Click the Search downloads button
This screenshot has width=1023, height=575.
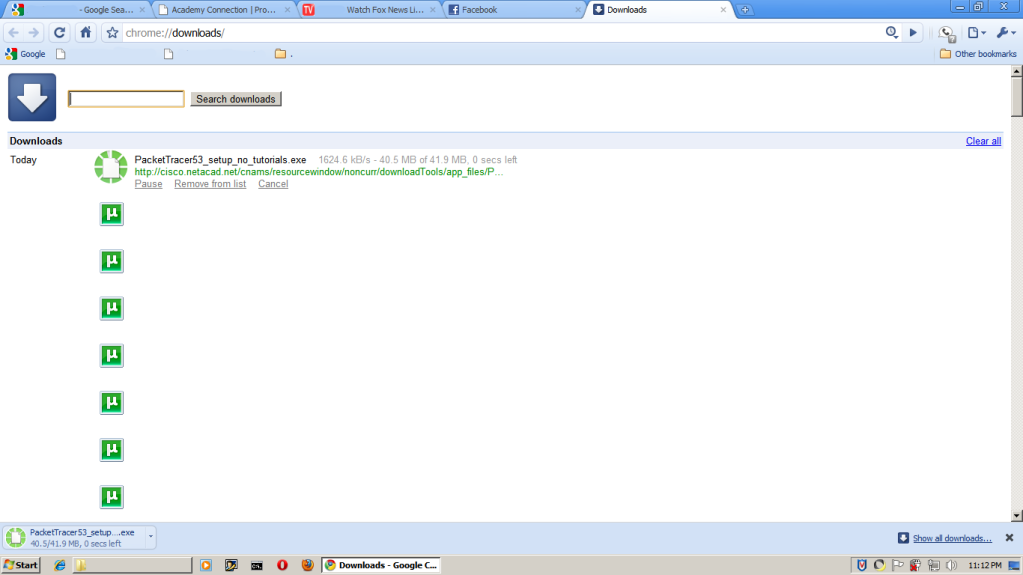pos(236,99)
